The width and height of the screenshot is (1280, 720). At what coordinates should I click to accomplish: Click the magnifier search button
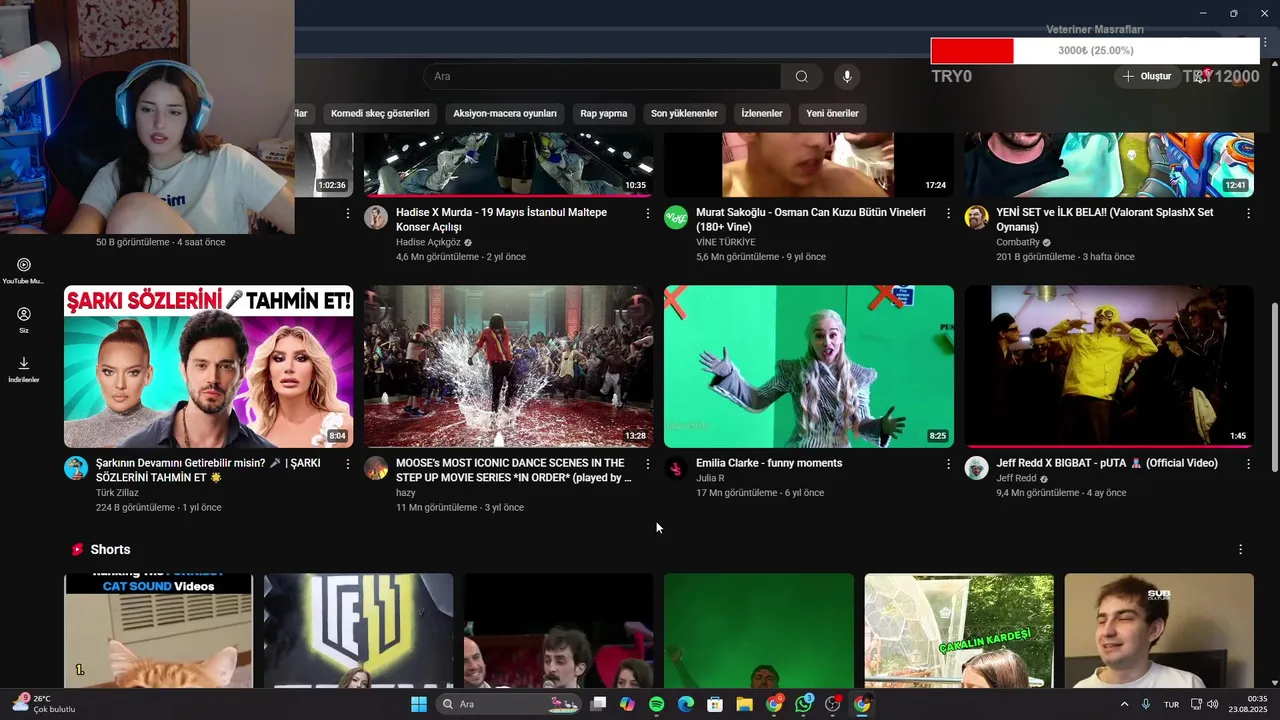pos(802,76)
